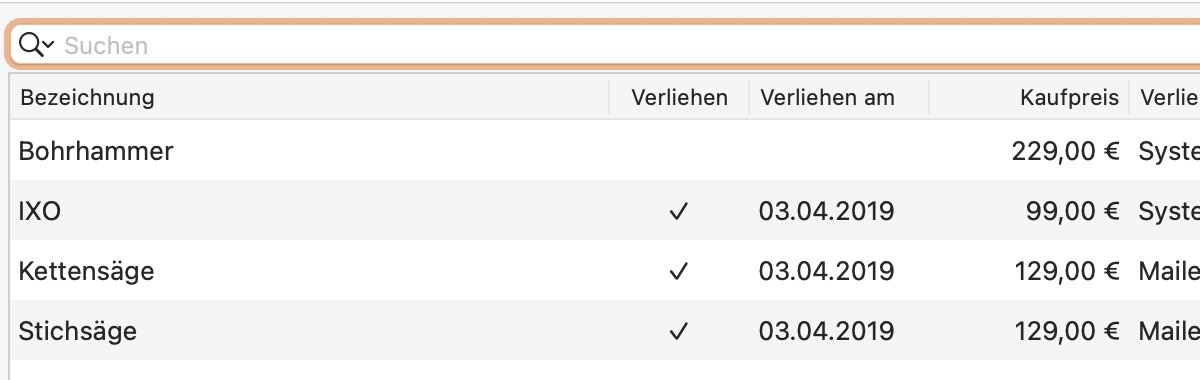Toggle the Verliehen checkmark for Kettensäge

point(679,271)
